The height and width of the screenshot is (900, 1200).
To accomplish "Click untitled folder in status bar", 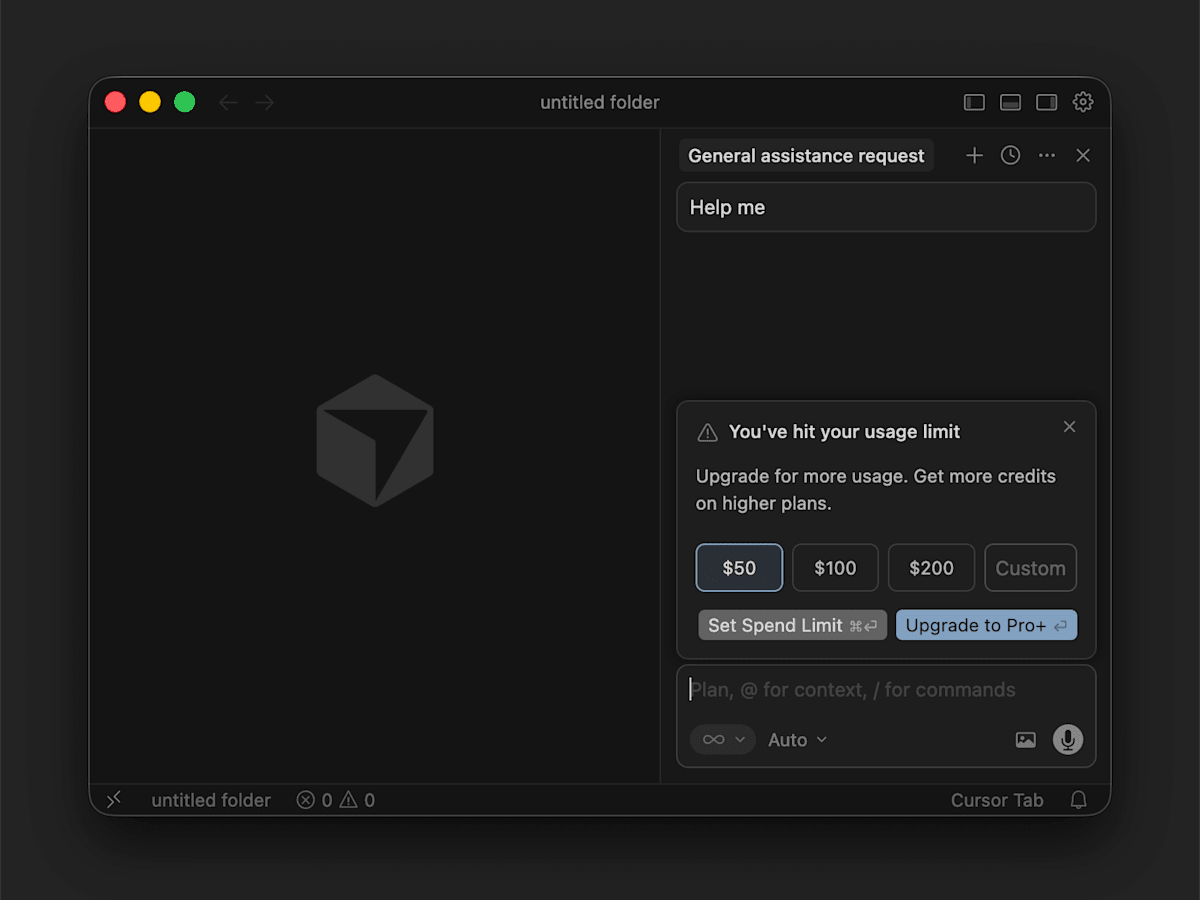I will click(211, 800).
